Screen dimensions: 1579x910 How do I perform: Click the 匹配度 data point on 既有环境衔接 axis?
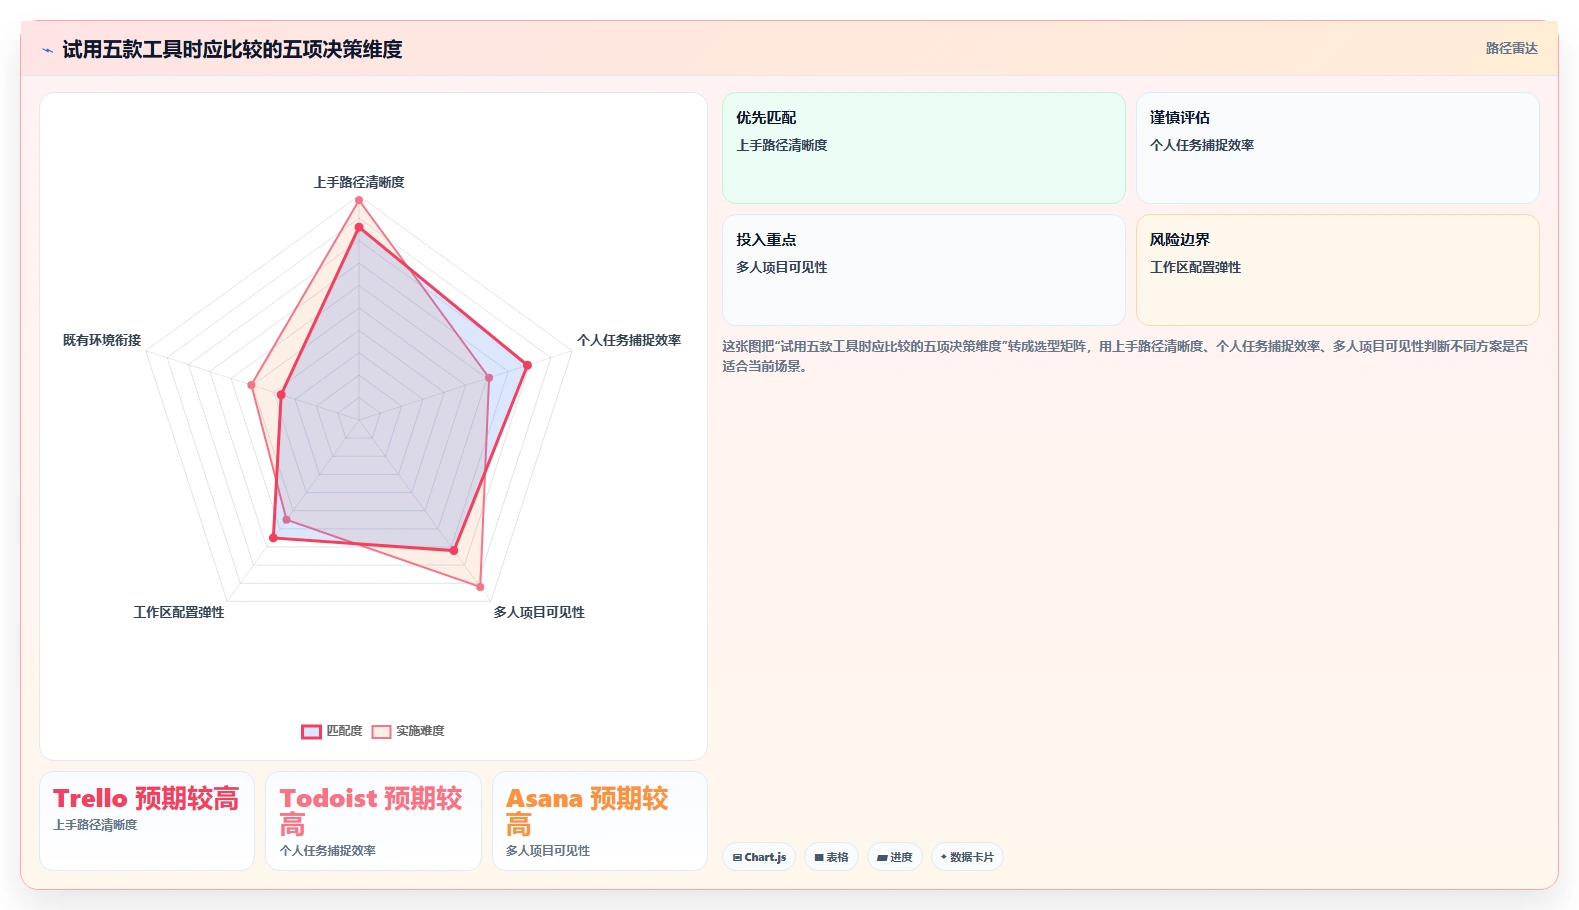click(281, 395)
